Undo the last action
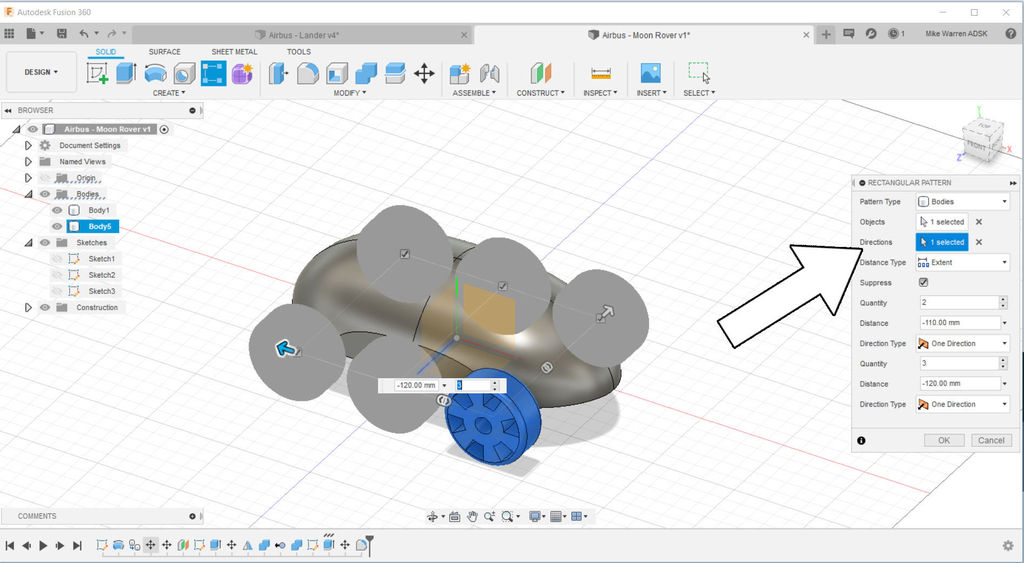1024x563 pixels. point(84,33)
